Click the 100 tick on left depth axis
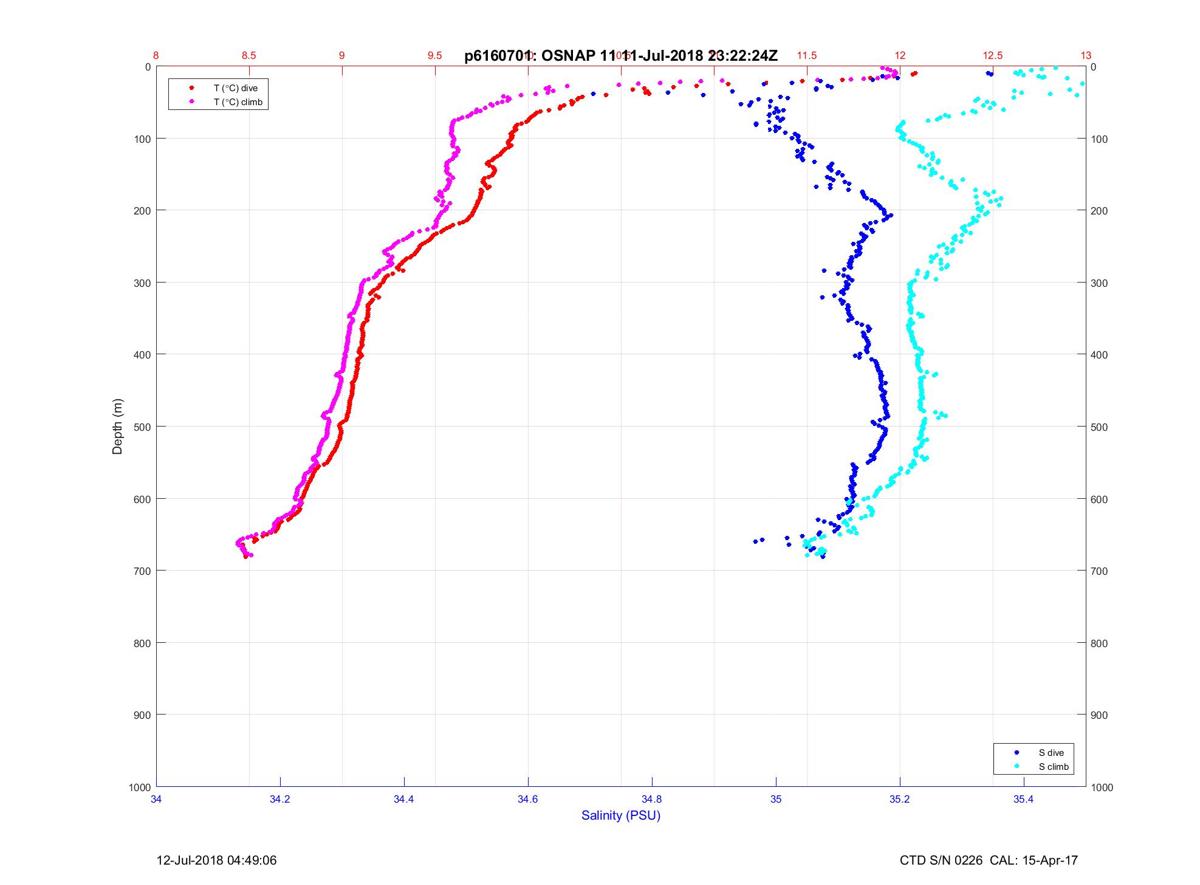The width and height of the screenshot is (1200, 885). [x=141, y=139]
